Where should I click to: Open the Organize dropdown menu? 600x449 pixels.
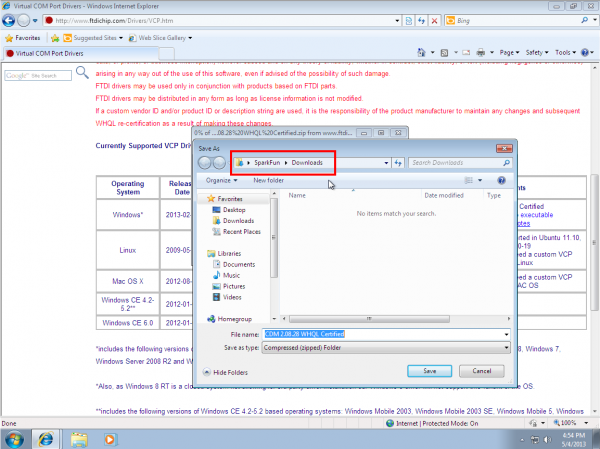pyautogui.click(x=221, y=180)
